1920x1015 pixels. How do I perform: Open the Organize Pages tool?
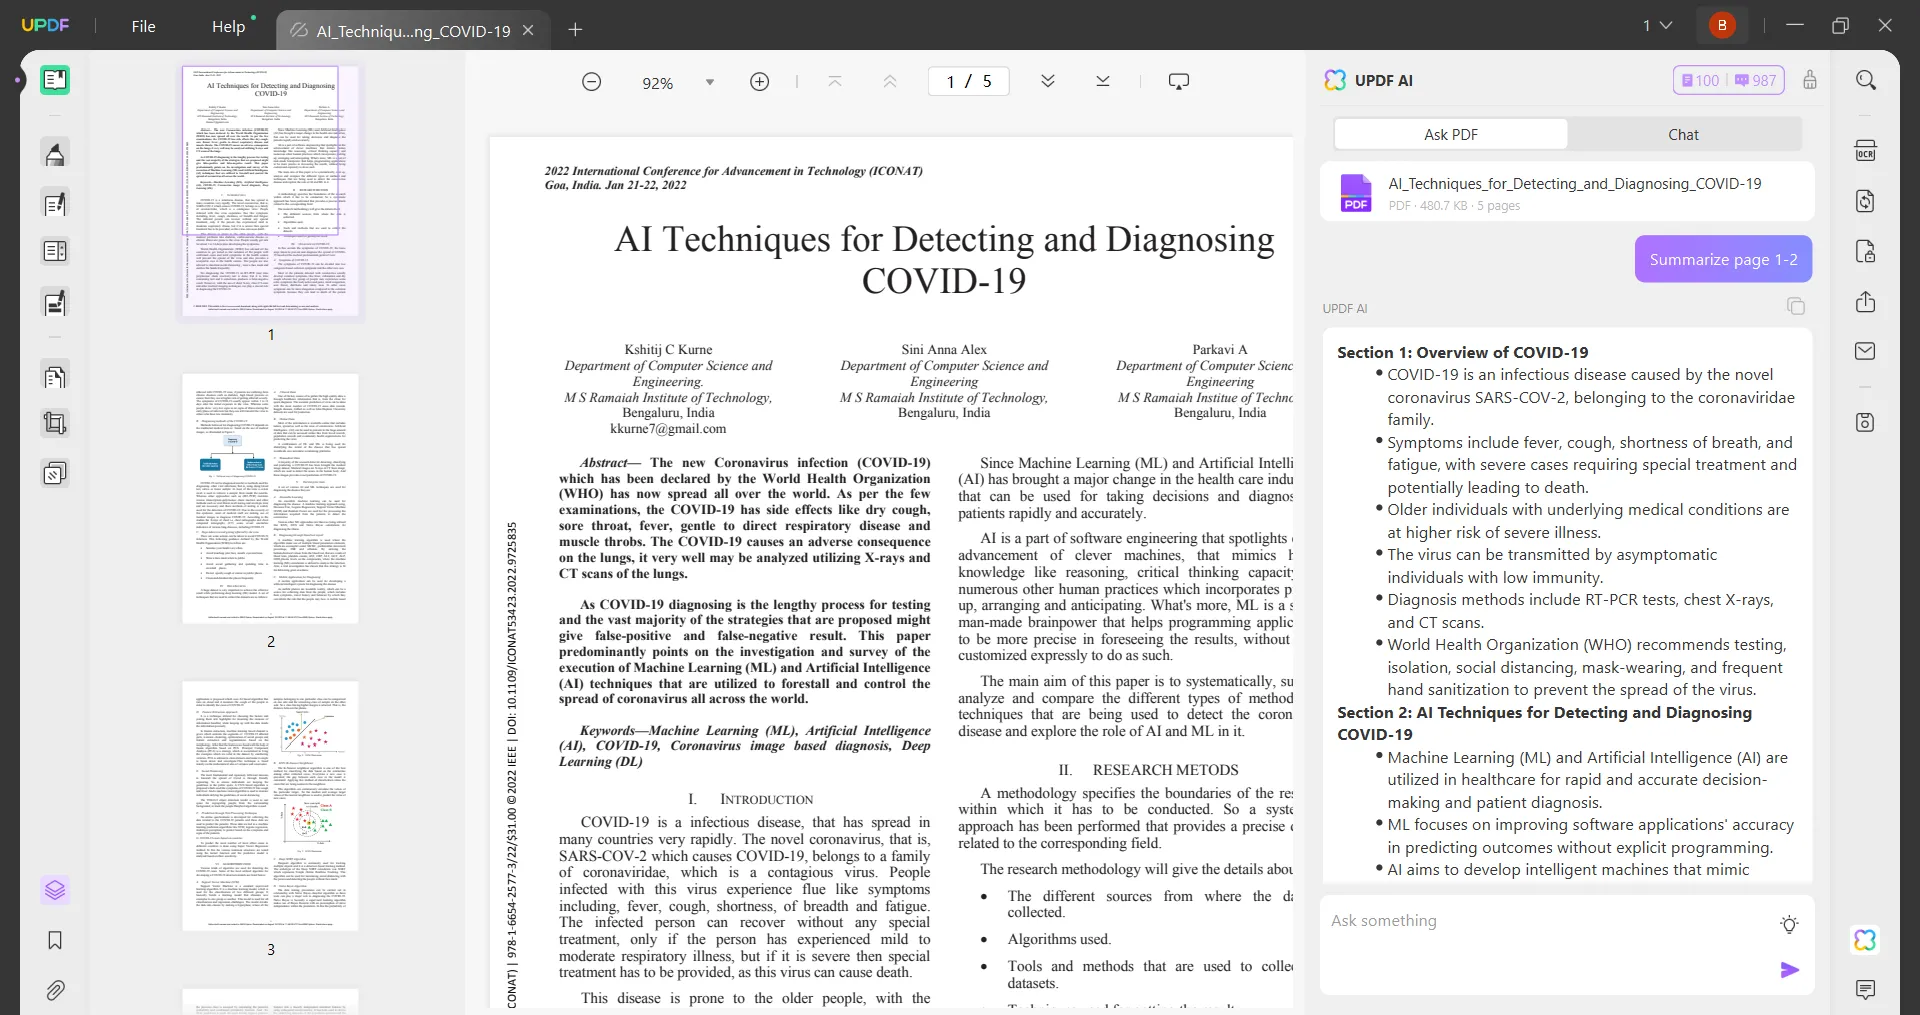(x=55, y=251)
